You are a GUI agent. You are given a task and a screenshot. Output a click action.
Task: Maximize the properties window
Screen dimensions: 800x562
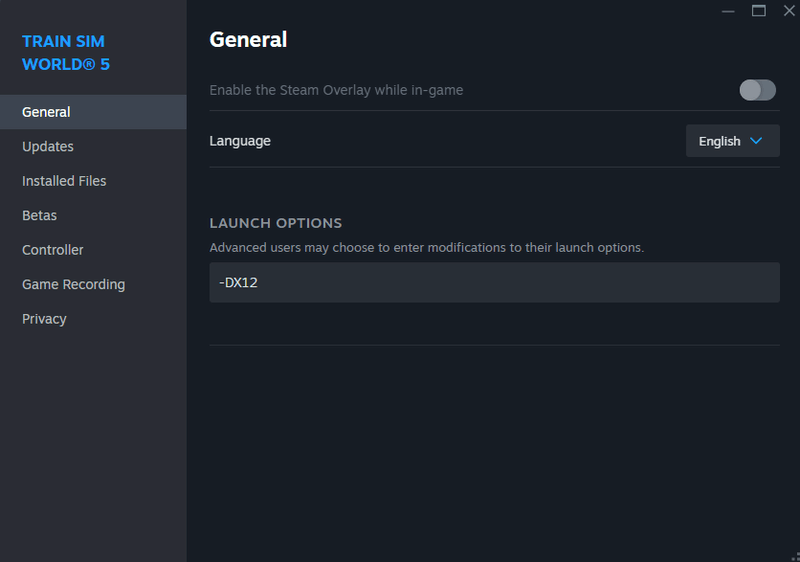759,11
